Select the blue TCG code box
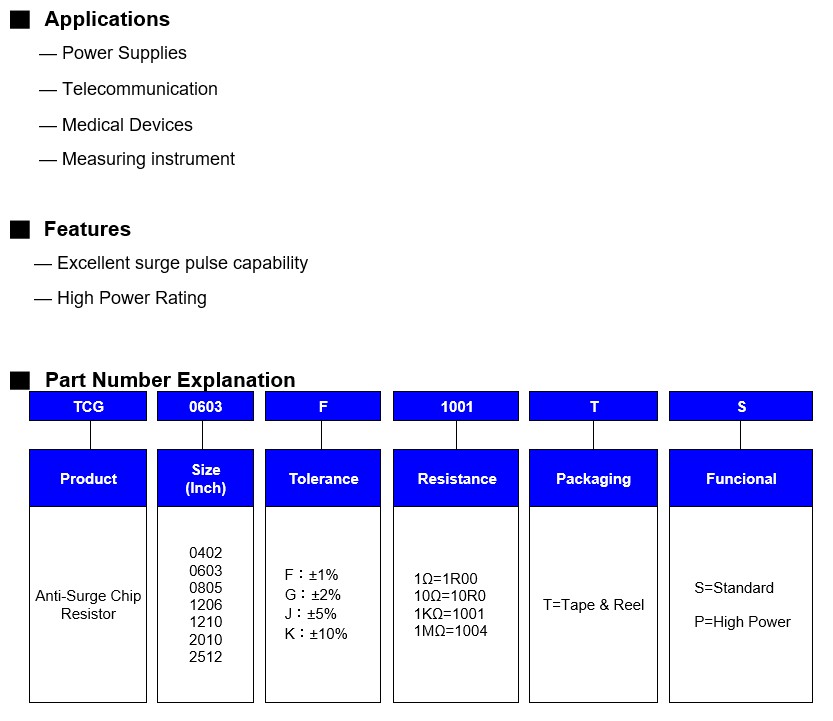Viewport: 833px width, 721px height. point(89,407)
